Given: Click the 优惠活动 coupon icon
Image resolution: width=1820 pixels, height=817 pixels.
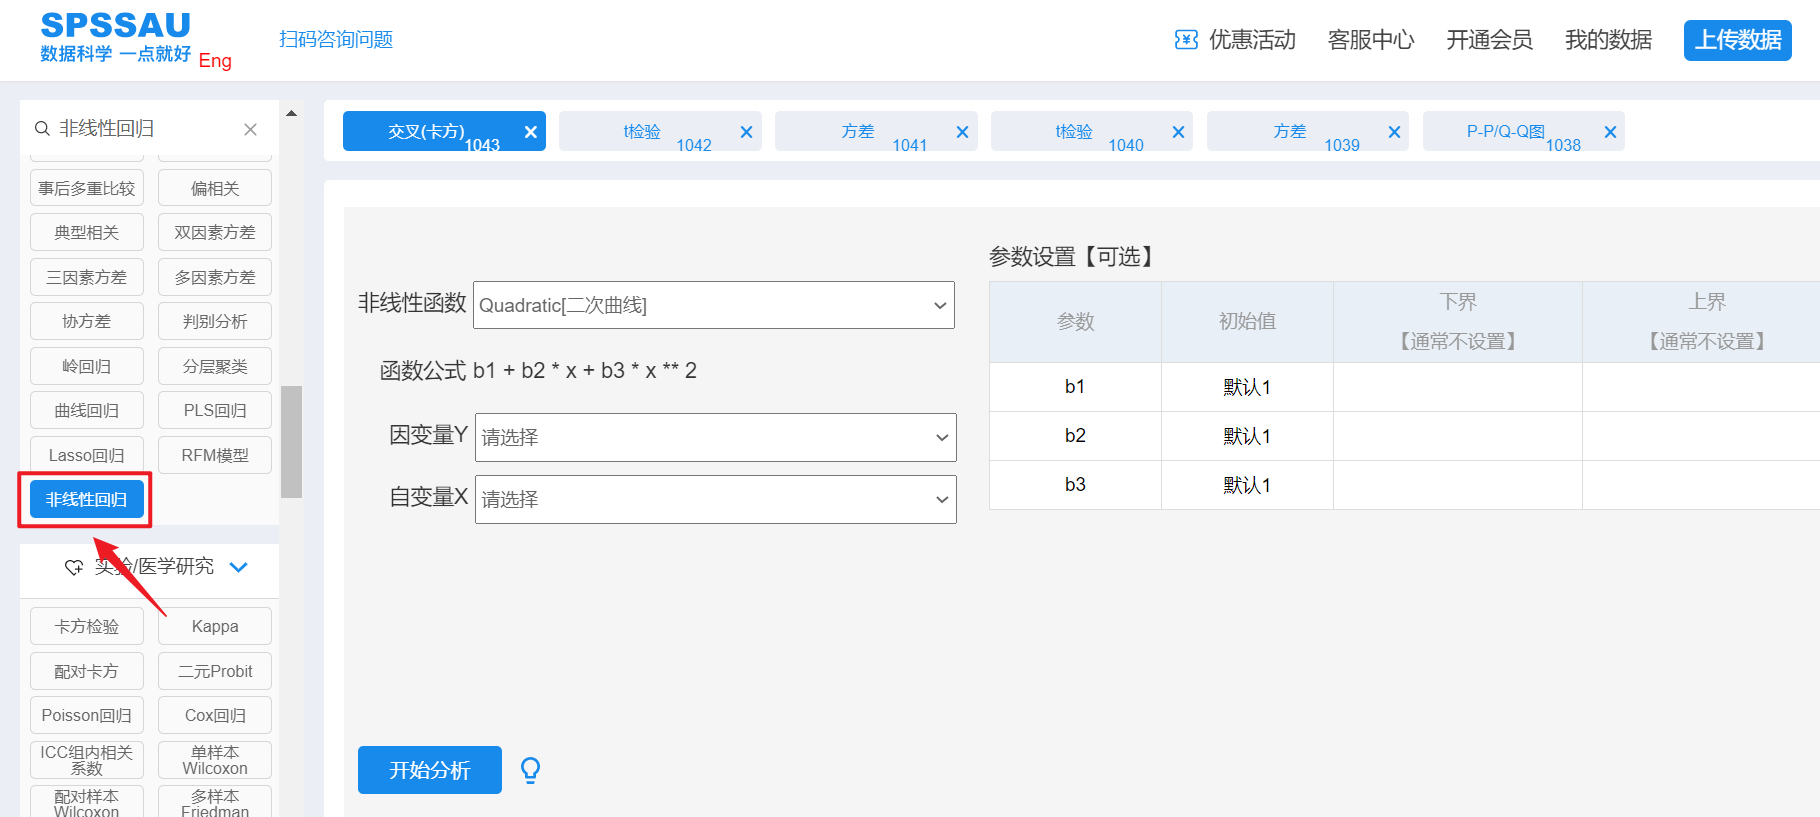Looking at the screenshot, I should pos(1186,40).
